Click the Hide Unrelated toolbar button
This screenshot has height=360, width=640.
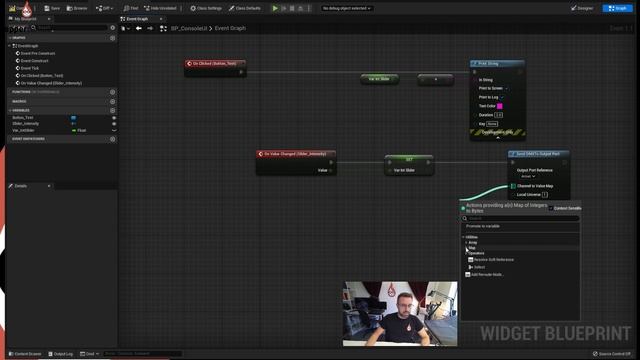(x=160, y=8)
